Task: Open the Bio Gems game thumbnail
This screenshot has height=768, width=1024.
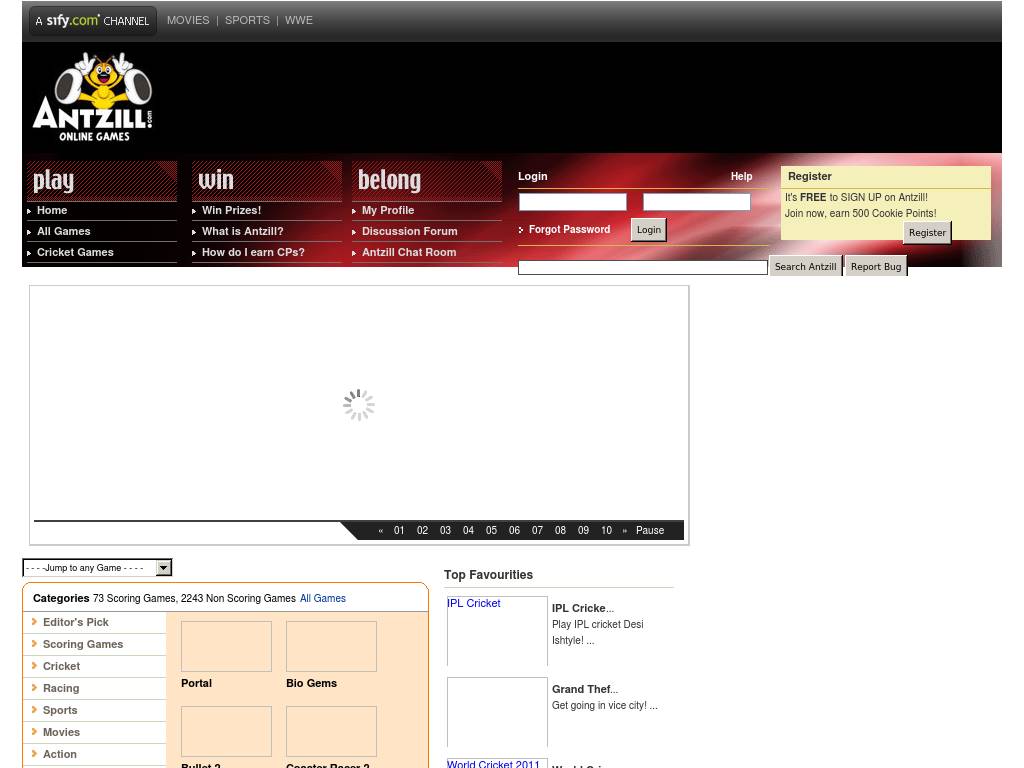Action: tap(331, 646)
